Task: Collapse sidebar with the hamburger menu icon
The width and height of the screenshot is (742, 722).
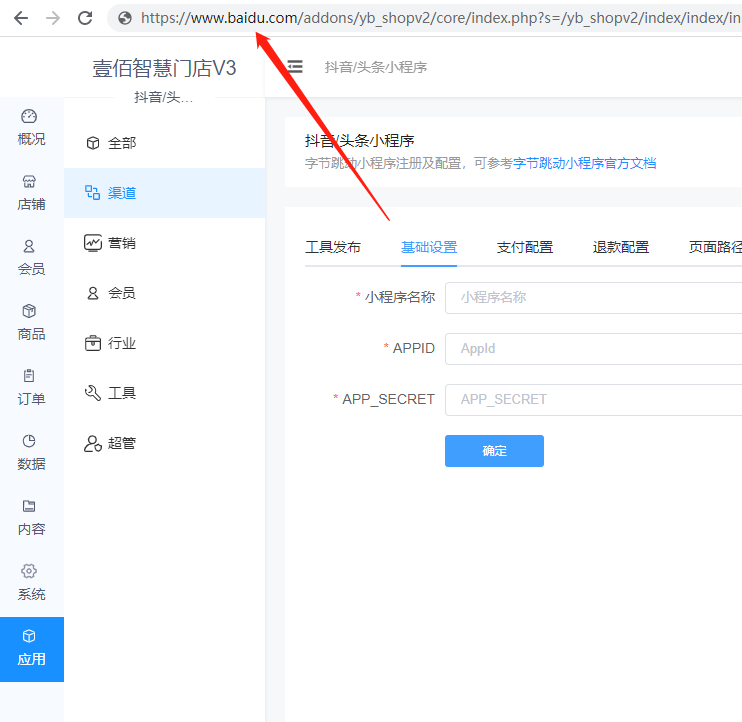Action: (x=295, y=66)
